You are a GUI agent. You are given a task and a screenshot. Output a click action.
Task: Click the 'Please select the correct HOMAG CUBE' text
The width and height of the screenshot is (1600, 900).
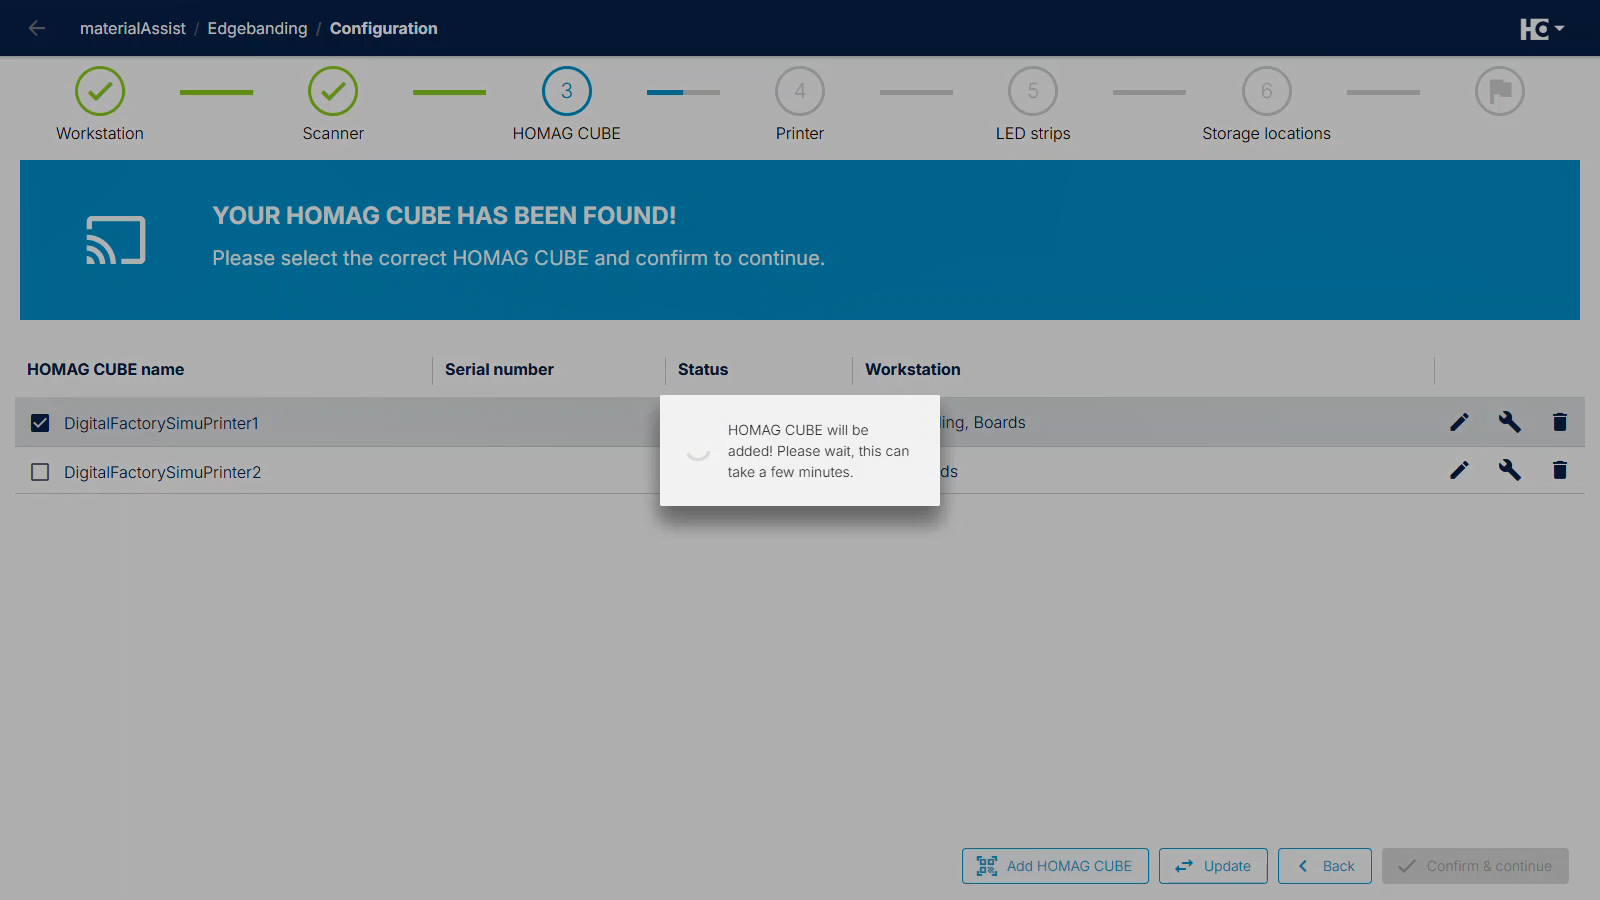point(518,258)
